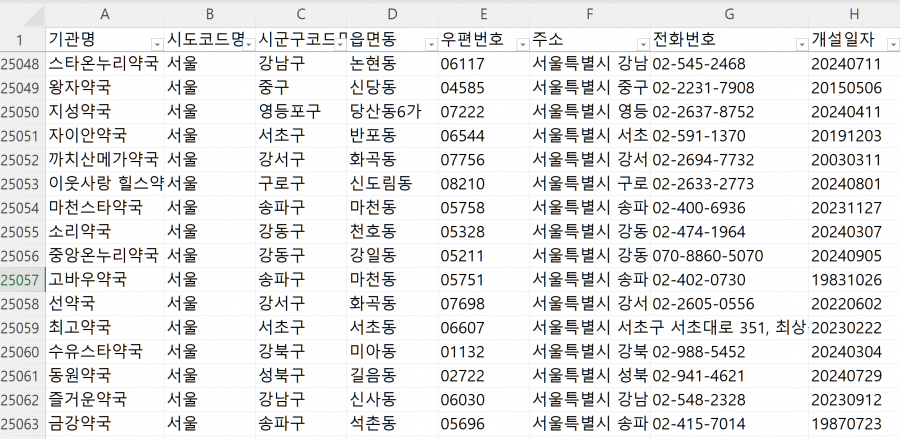900x439 pixels.
Task: Click phone number 070-8860-5070
Action: tap(730, 255)
